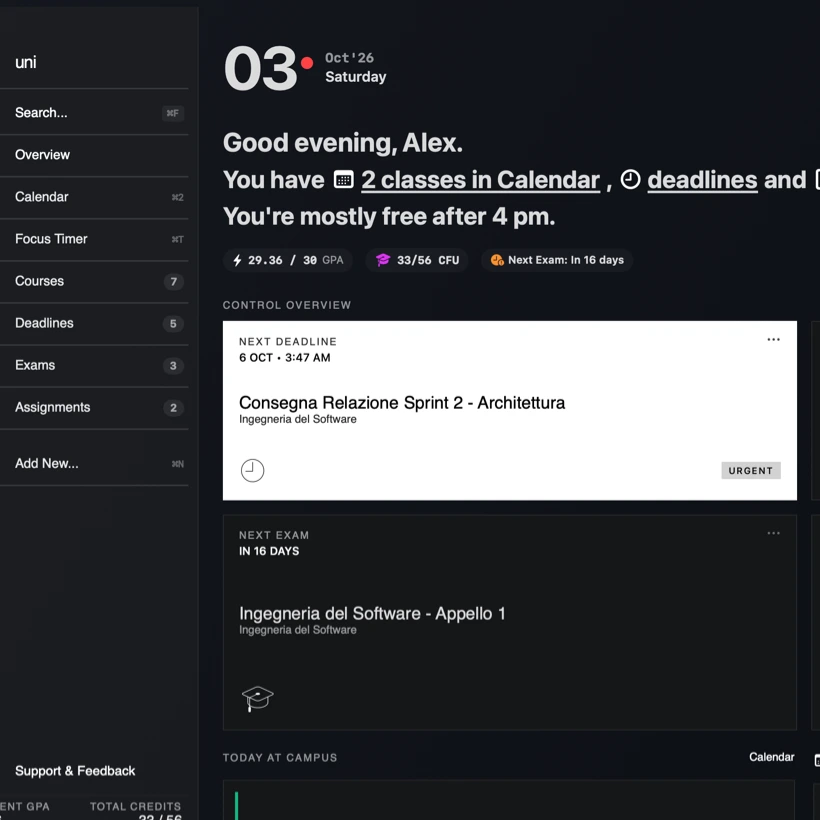The height and width of the screenshot is (820, 820).
Task: Open the Courses section
Action: pos(94,281)
